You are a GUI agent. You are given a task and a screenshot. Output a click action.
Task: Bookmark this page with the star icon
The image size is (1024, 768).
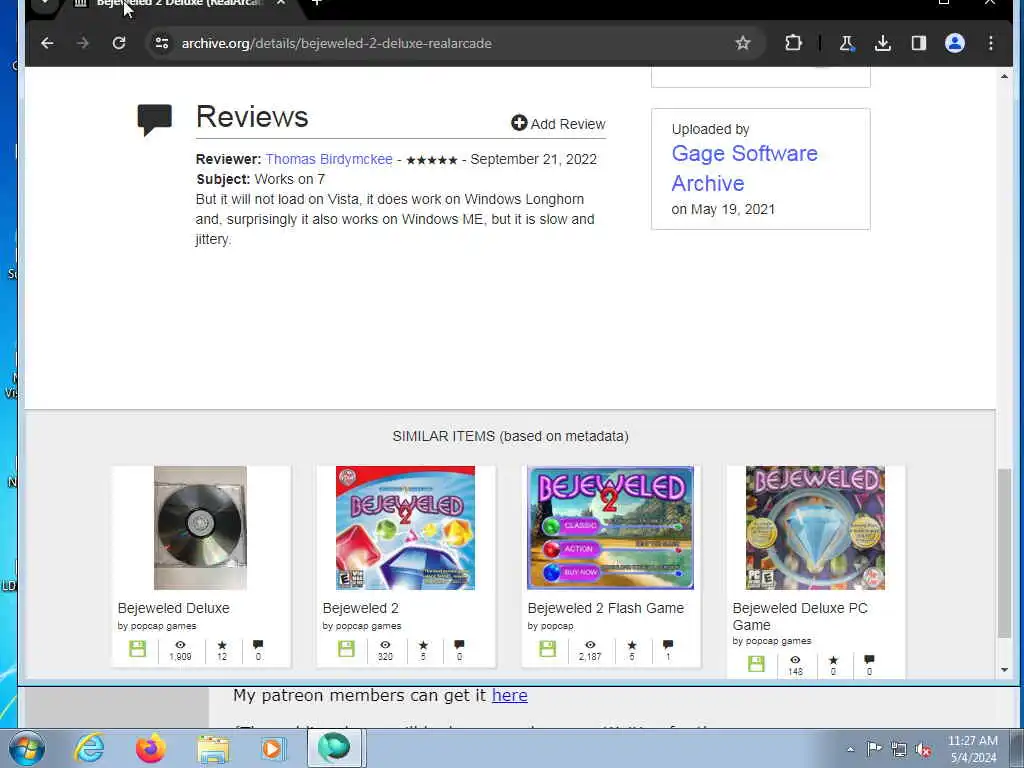[x=743, y=43]
